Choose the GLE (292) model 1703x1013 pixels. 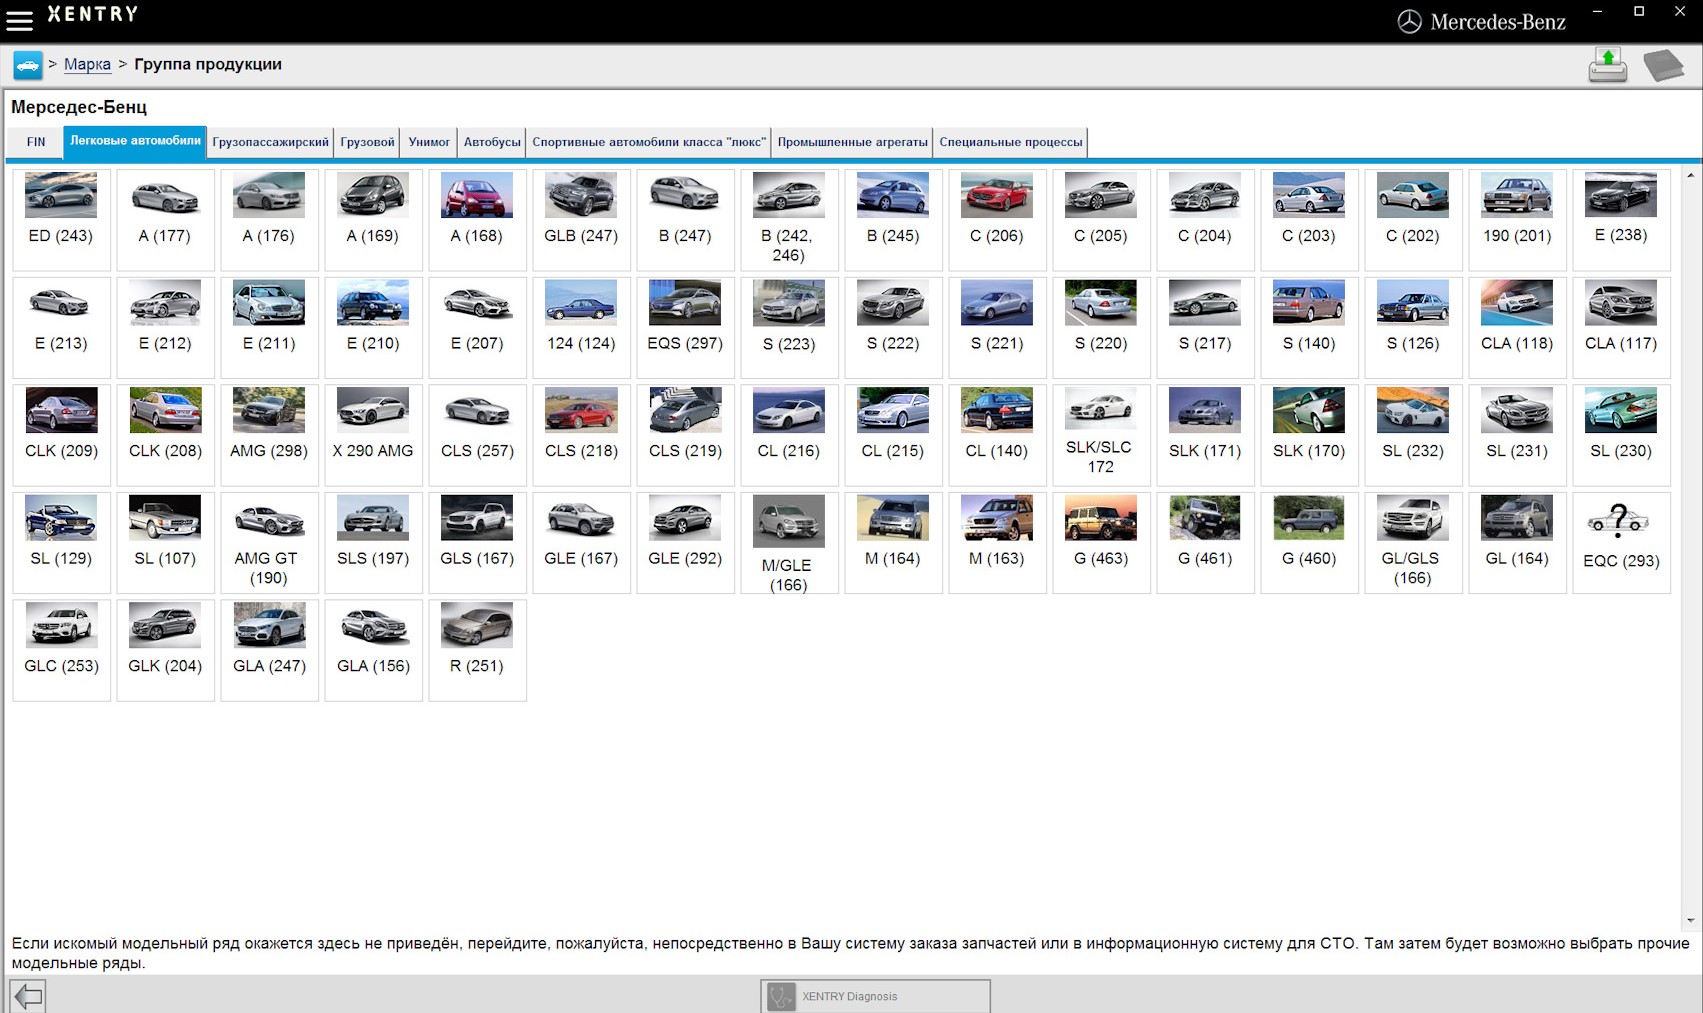(x=685, y=543)
